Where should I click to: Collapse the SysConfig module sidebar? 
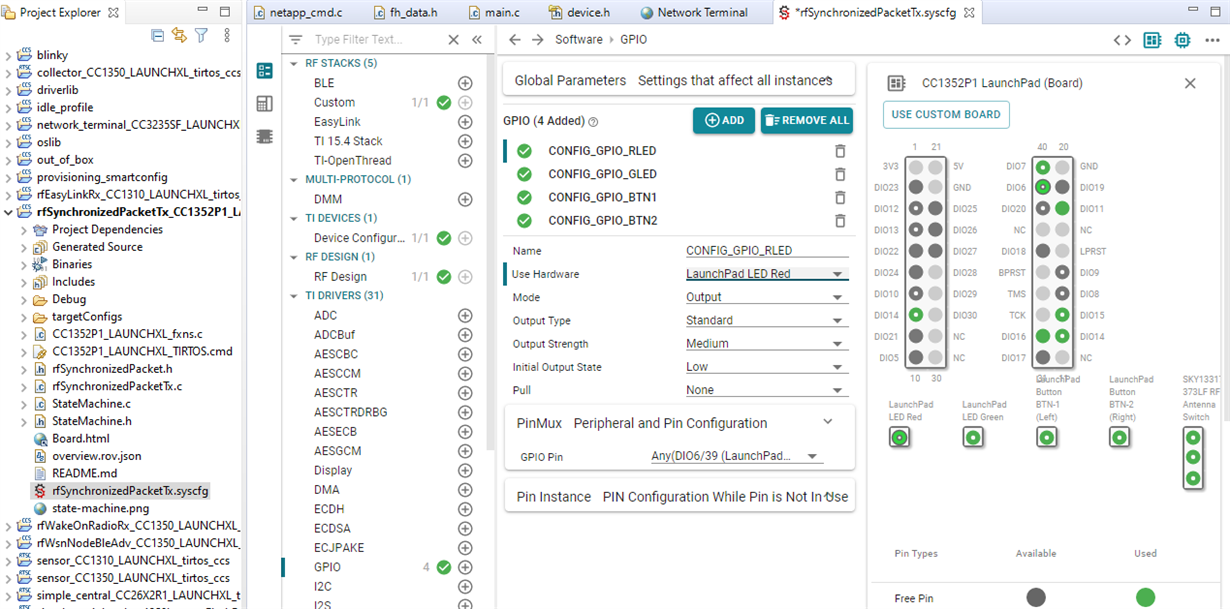click(477, 40)
